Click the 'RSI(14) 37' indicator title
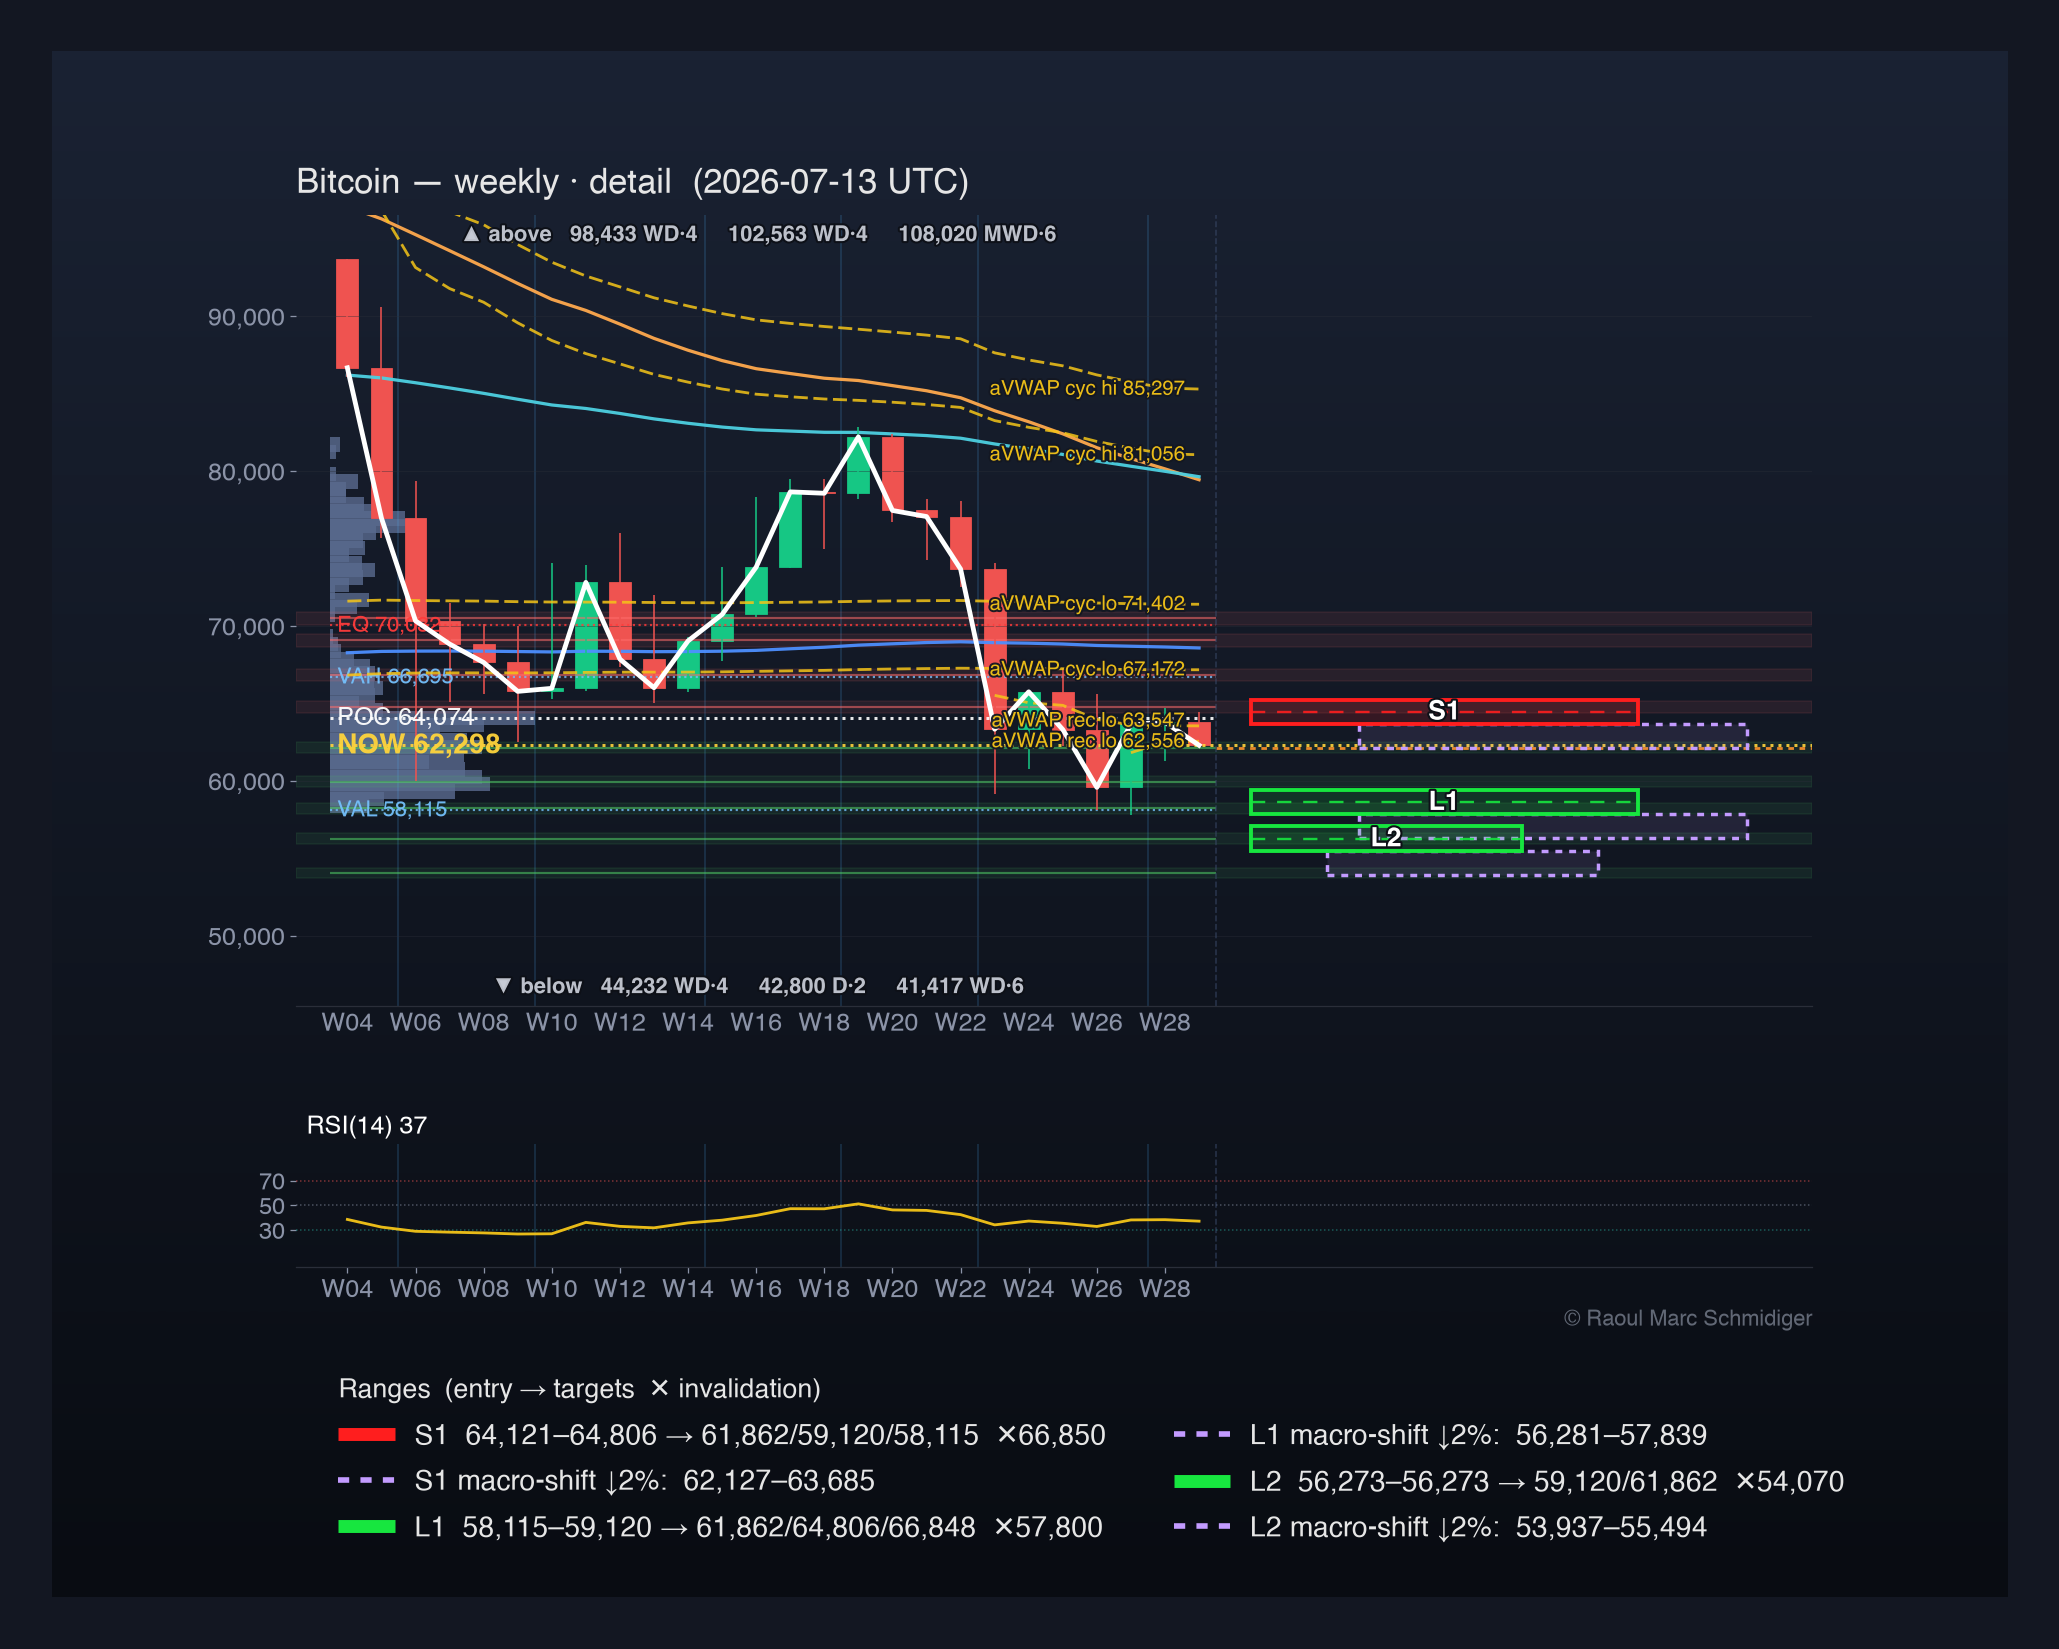 pos(367,1125)
